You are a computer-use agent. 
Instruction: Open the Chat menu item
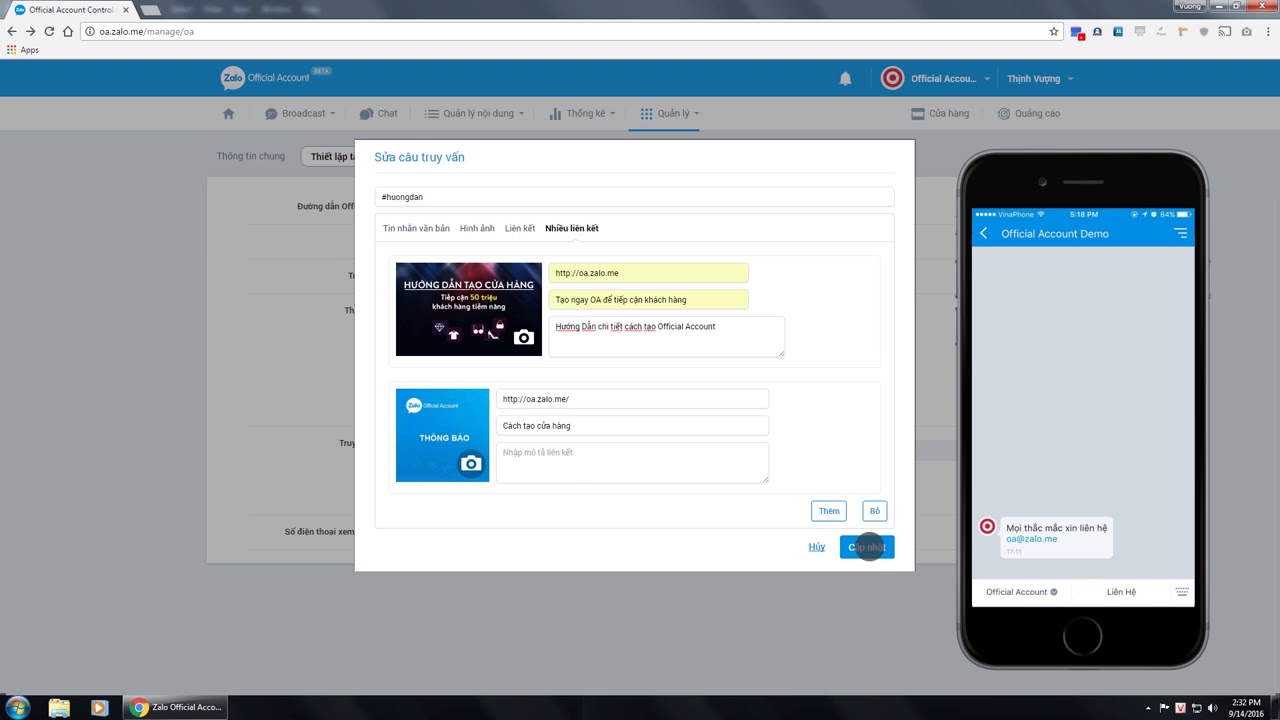[x=379, y=113]
